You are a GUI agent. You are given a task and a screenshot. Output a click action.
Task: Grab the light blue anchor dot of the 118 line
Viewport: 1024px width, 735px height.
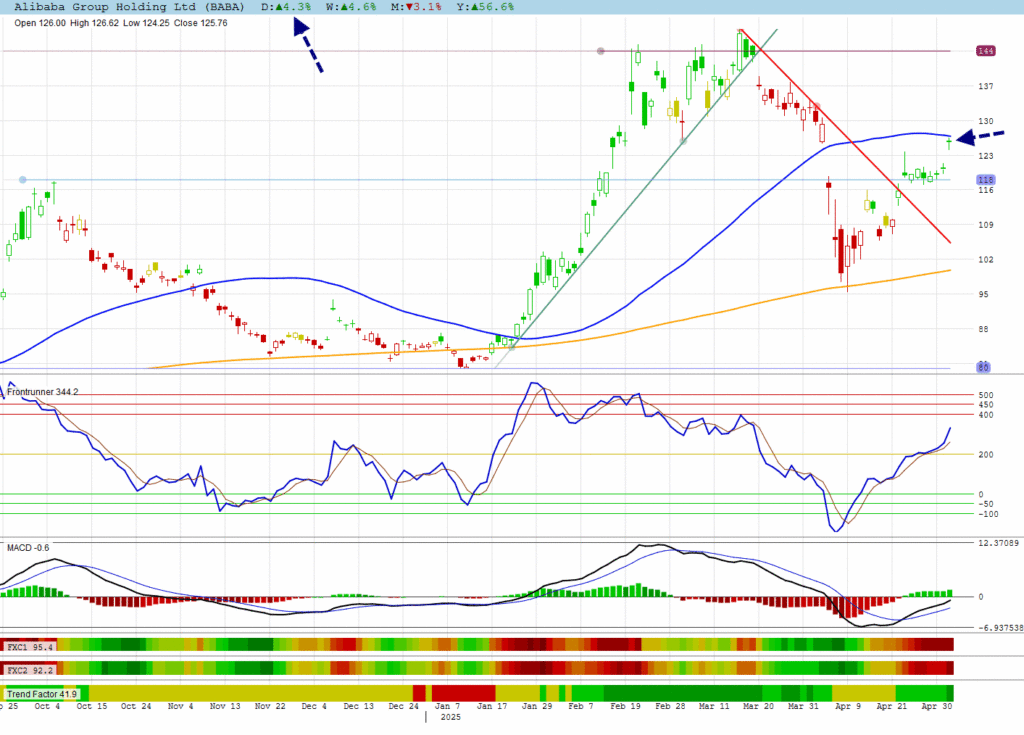pyautogui.click(x=23, y=180)
